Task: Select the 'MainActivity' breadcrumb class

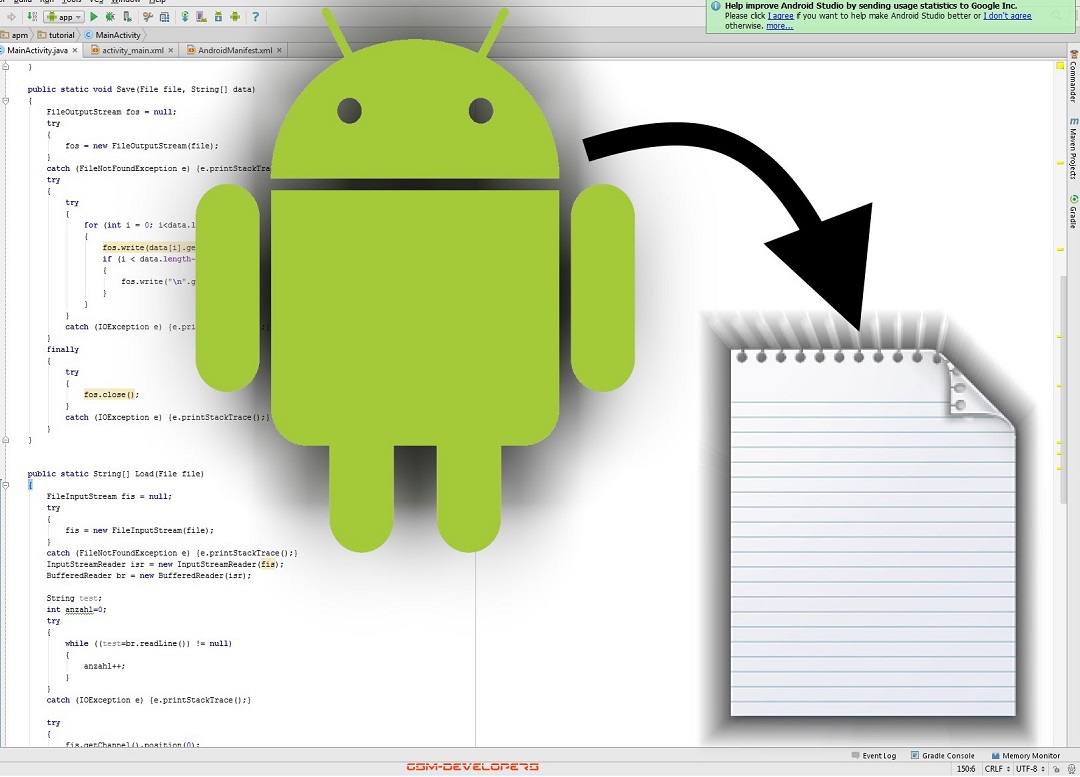Action: tap(112, 35)
